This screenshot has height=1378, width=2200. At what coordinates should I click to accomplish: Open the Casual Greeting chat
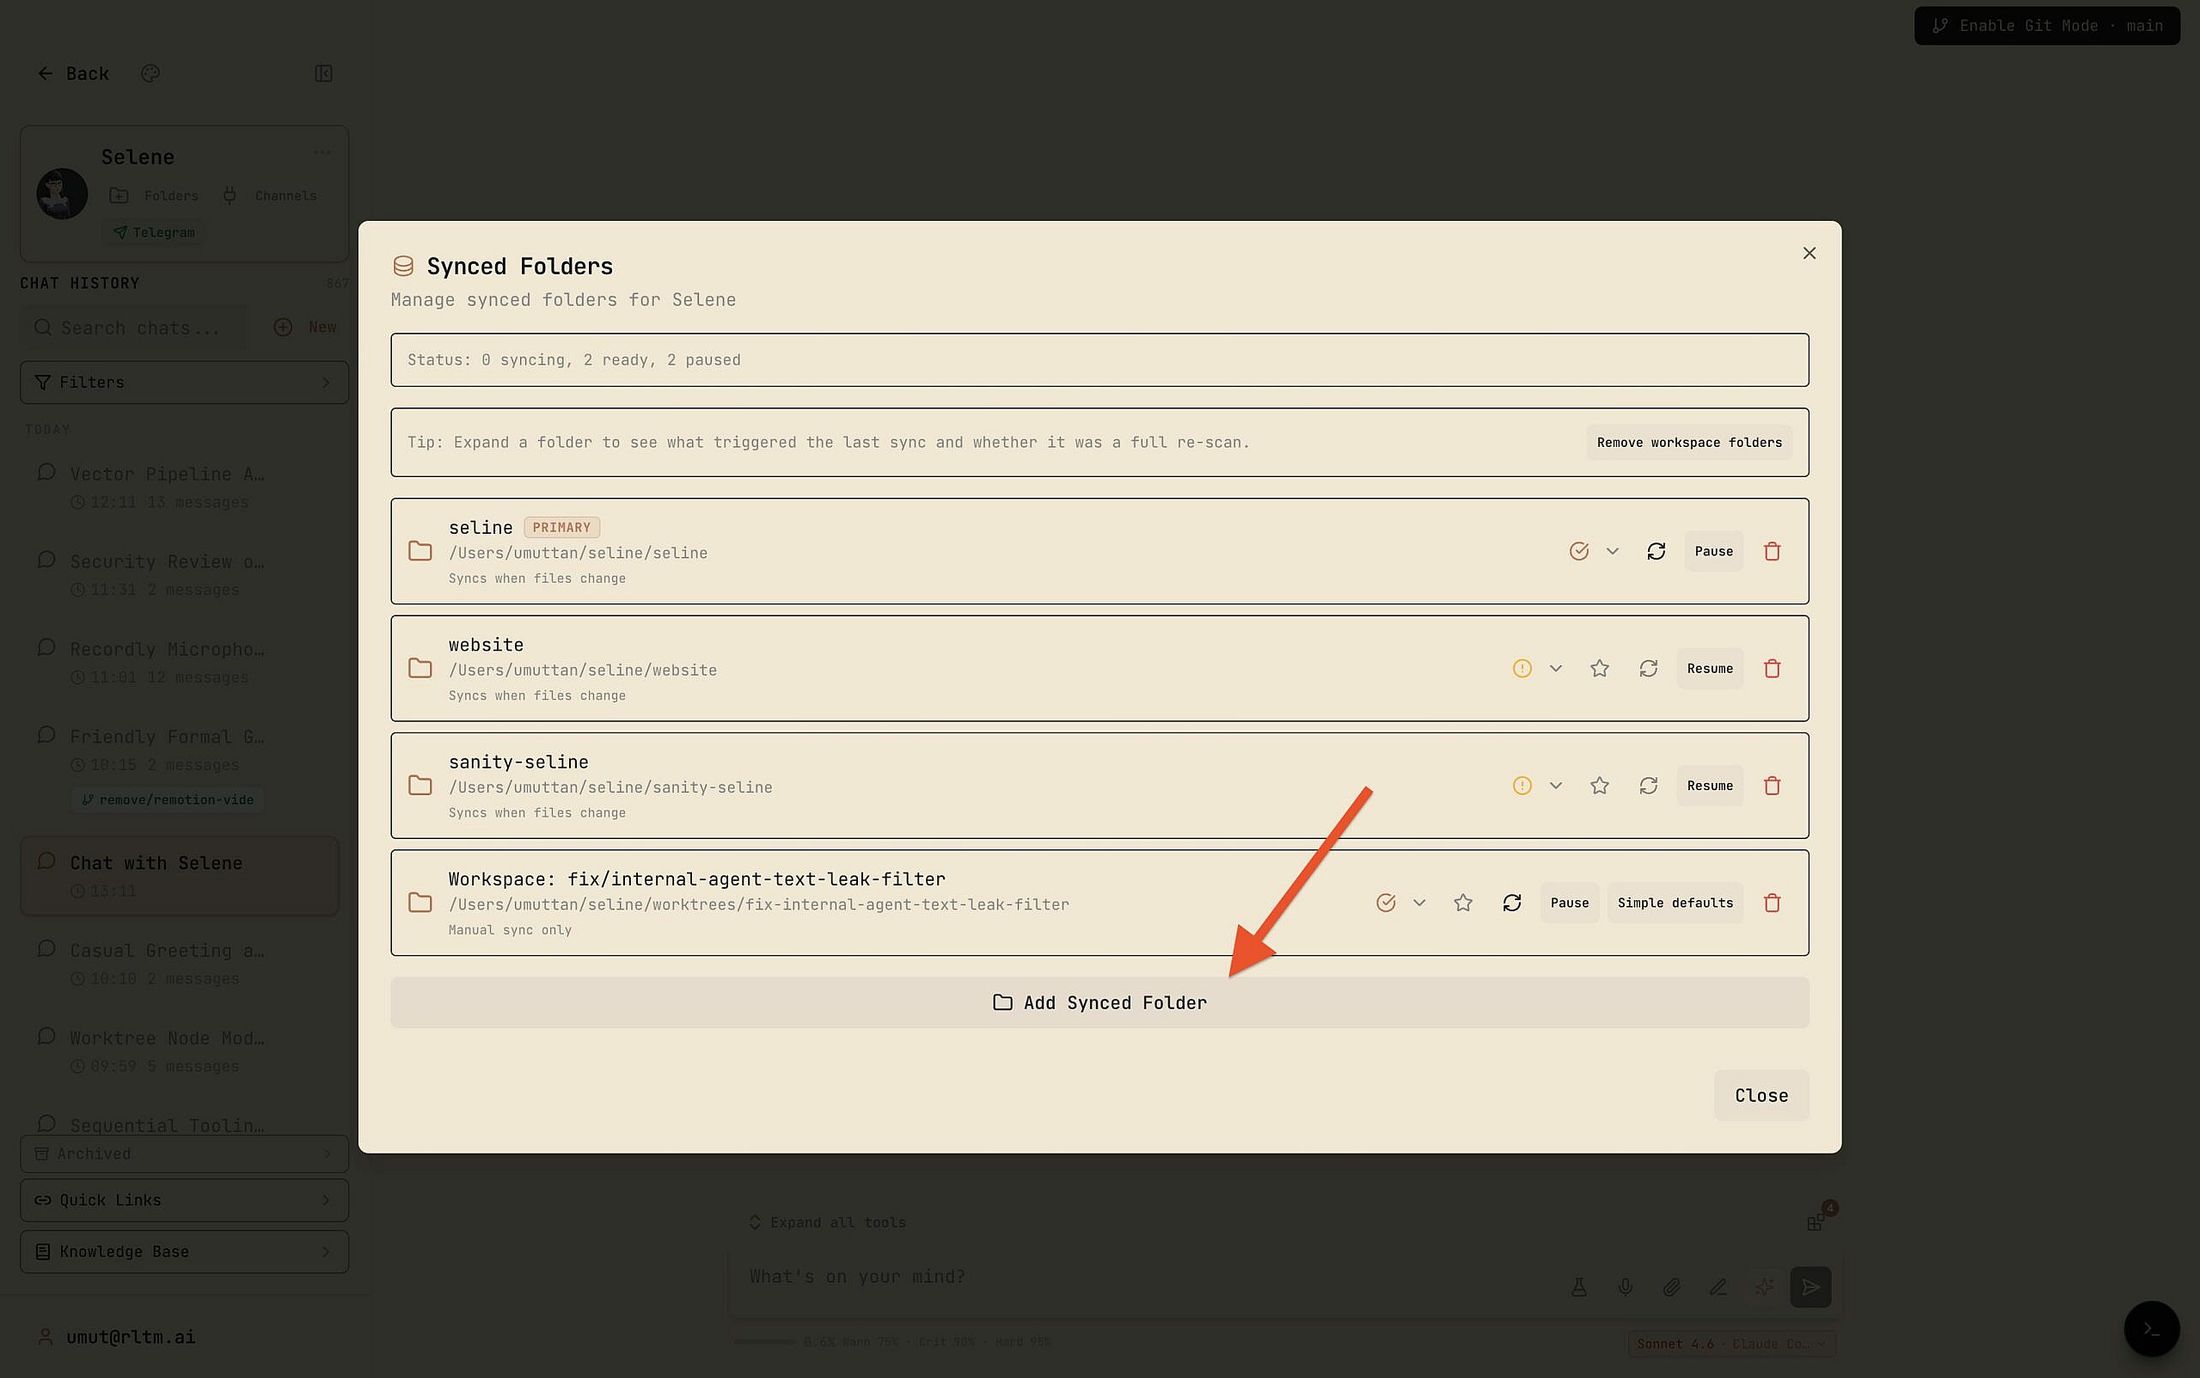pyautogui.click(x=180, y=963)
